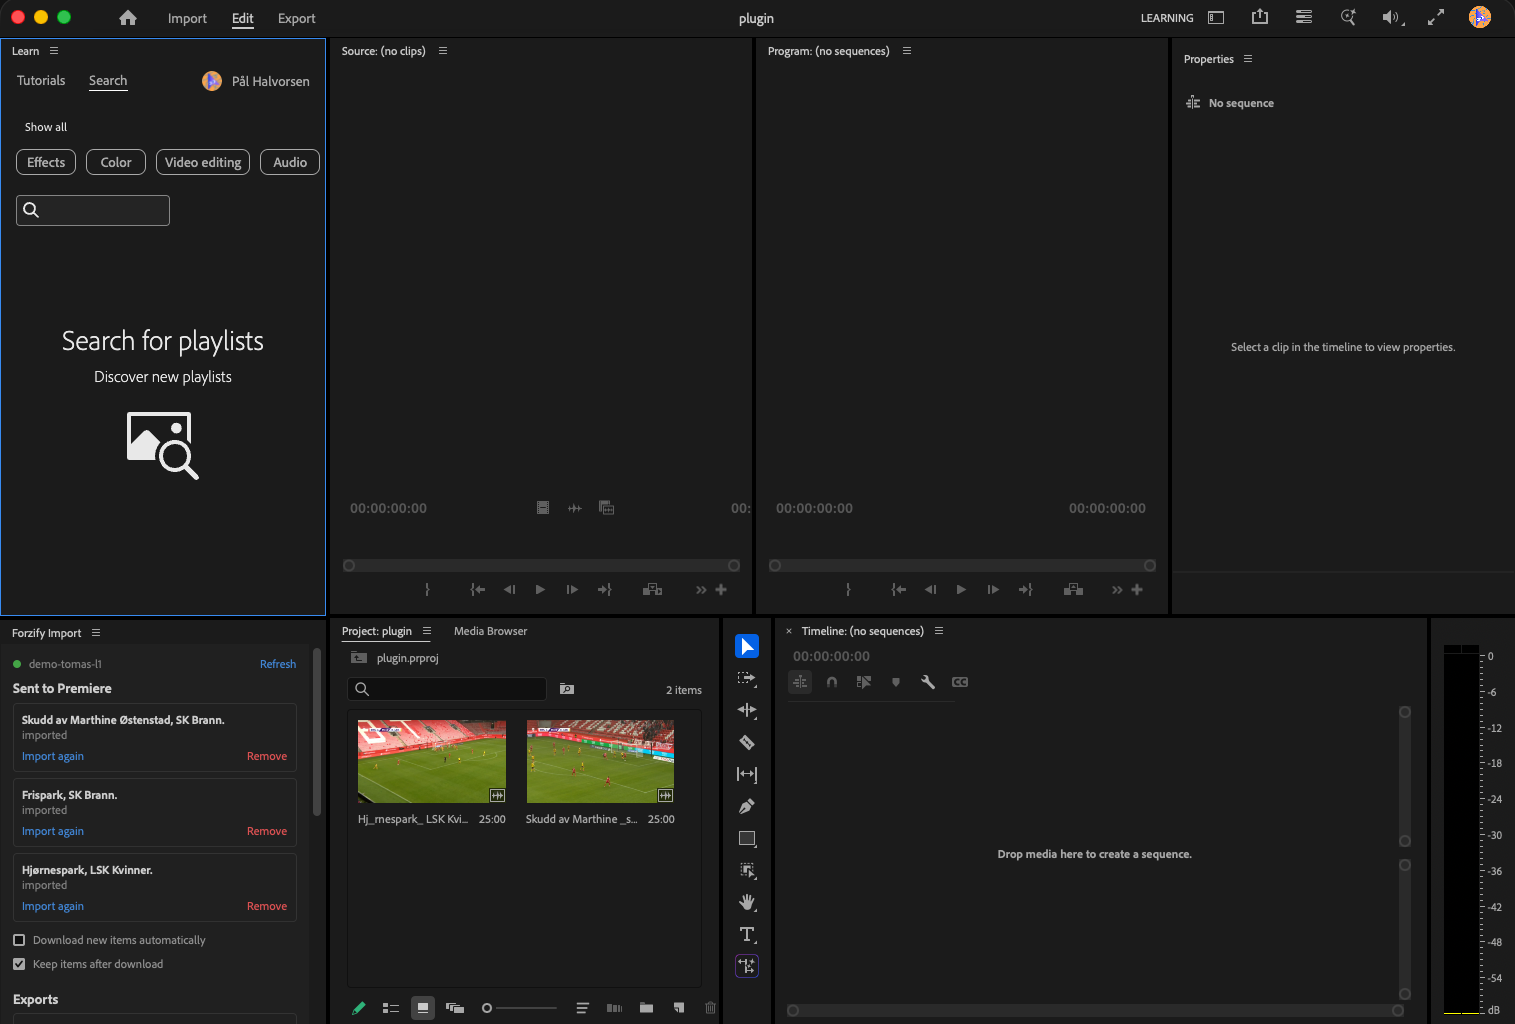Open Sort Icons menu in Project panel footer

pos(583,1008)
